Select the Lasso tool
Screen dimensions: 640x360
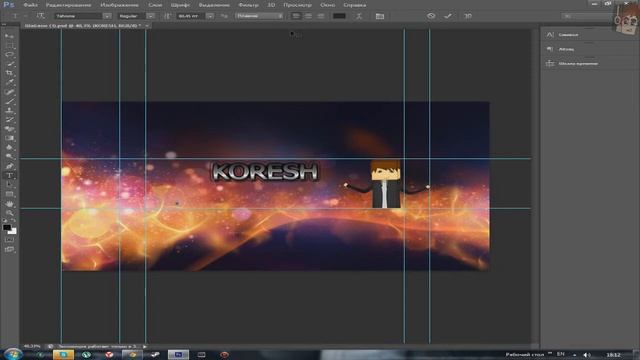coord(9,55)
